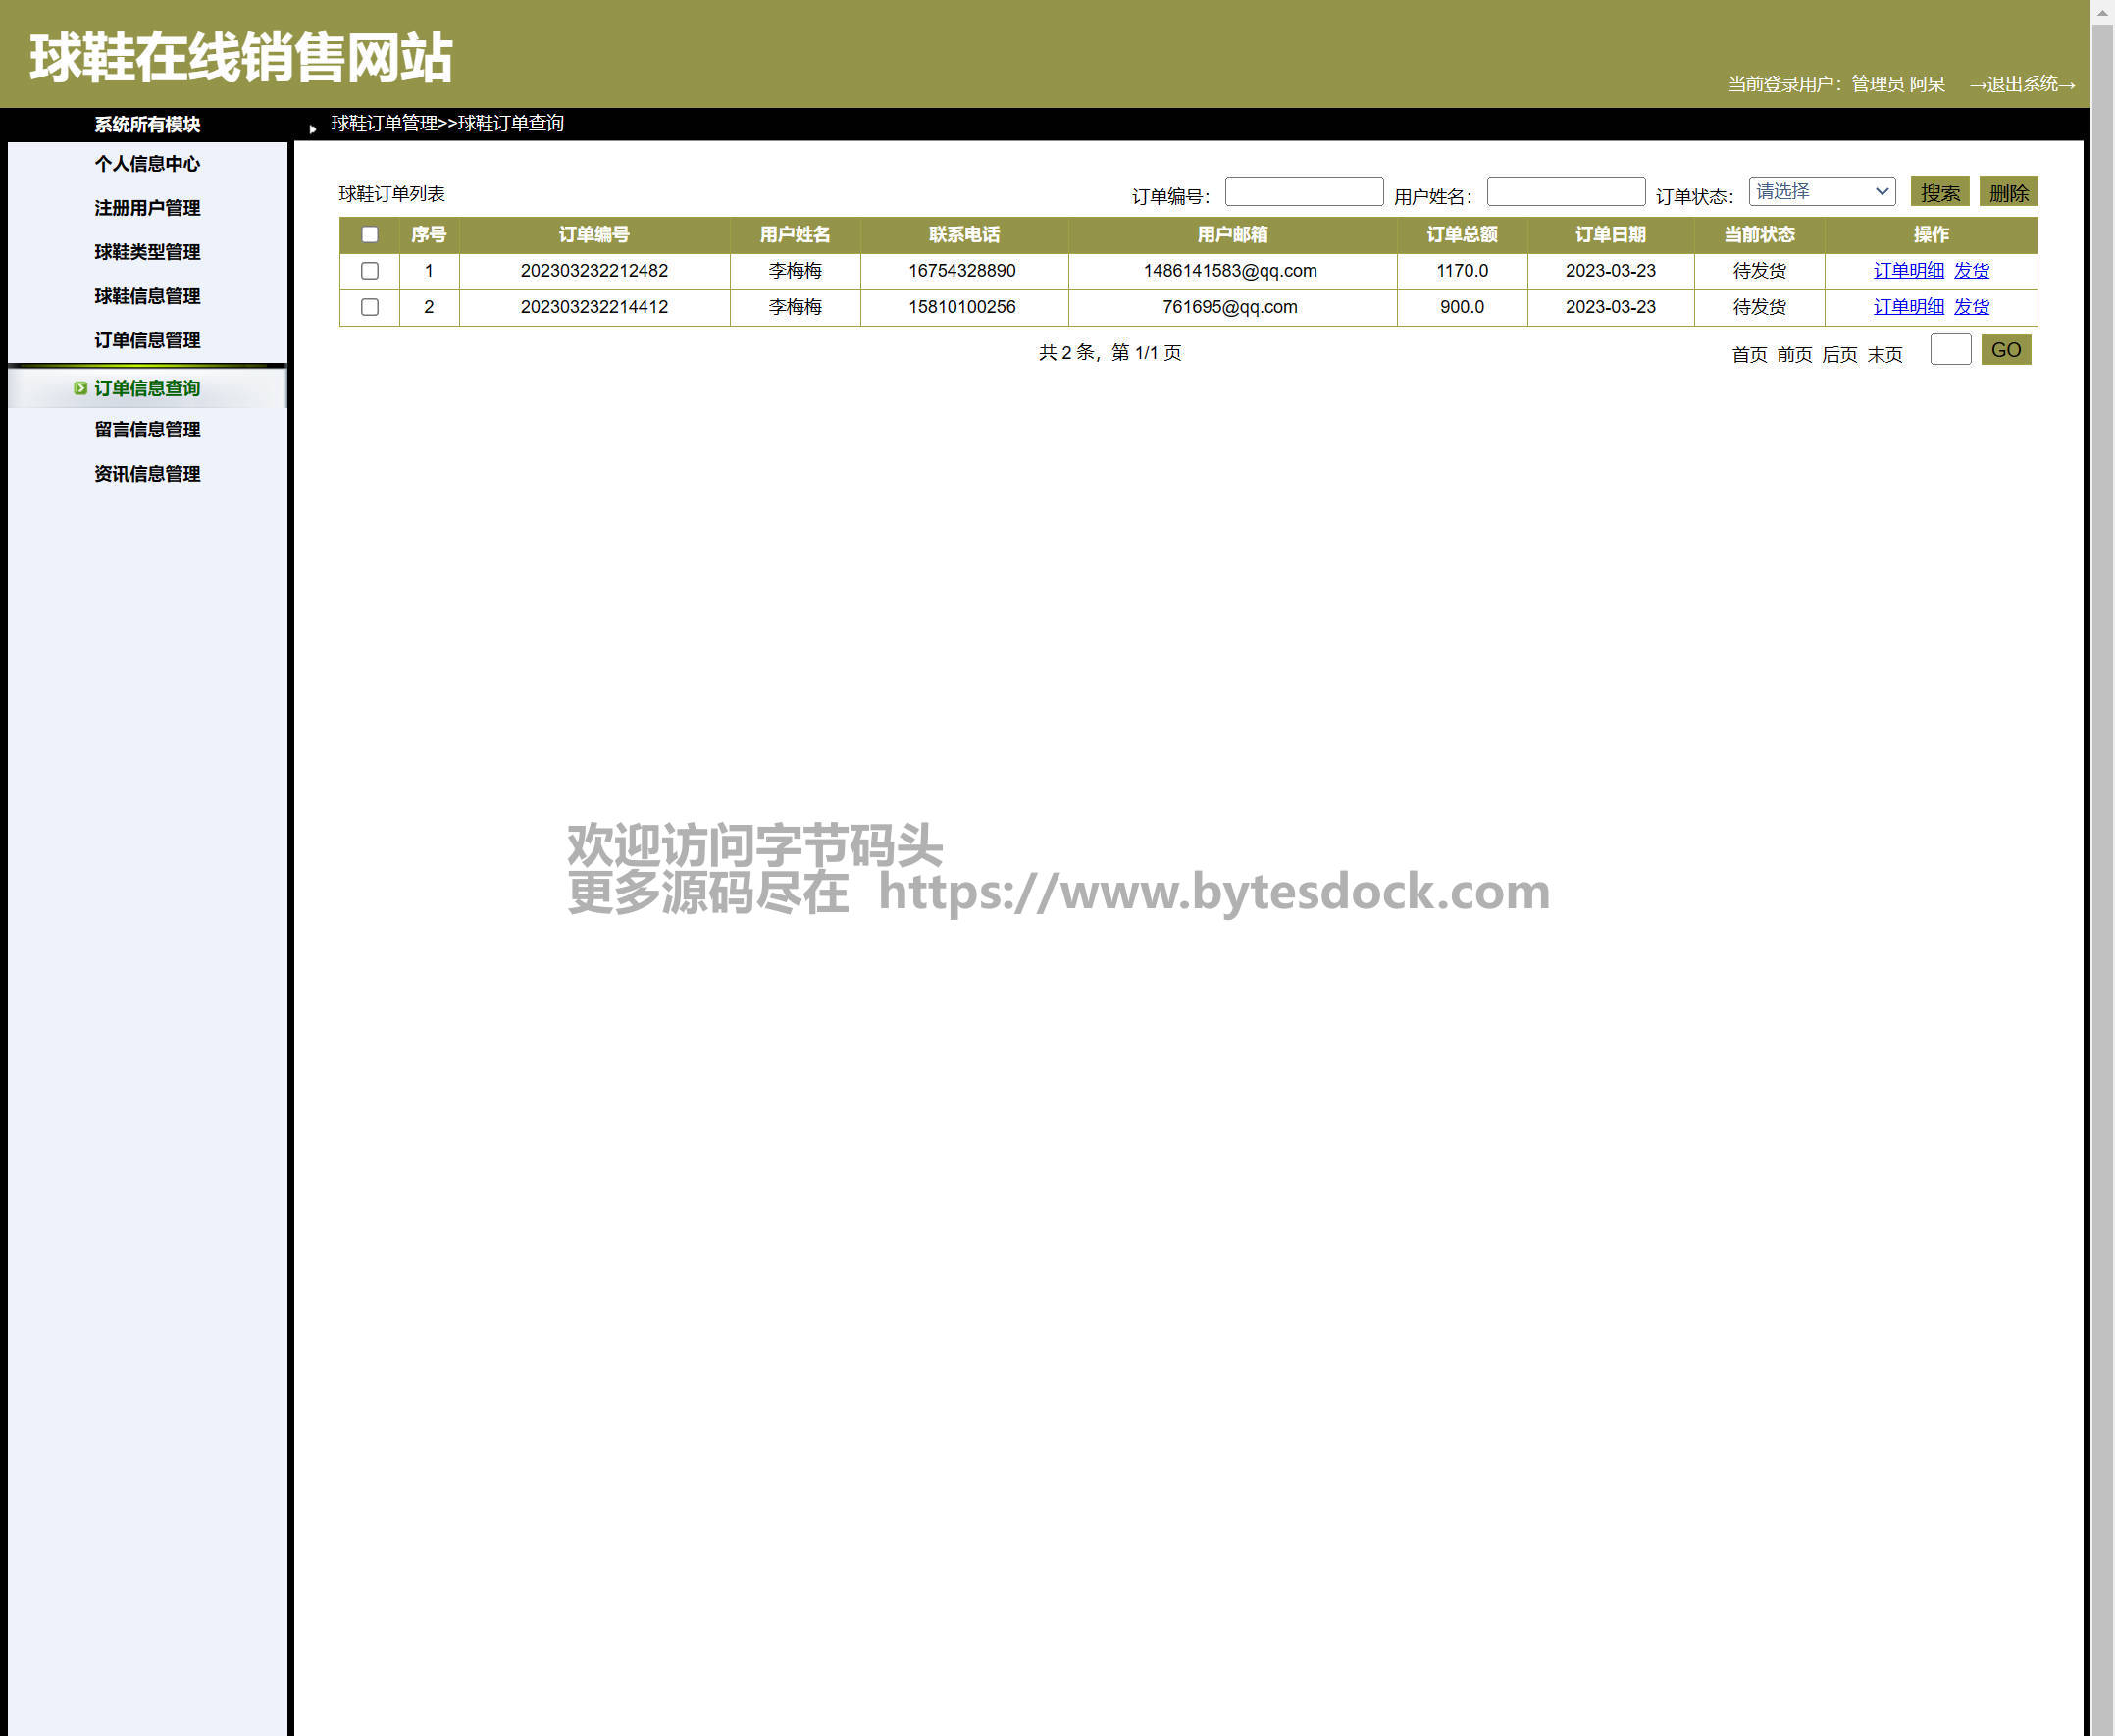Expand 球鞋类型管理 in the sidebar
The height and width of the screenshot is (1736, 2115).
pyautogui.click(x=147, y=252)
